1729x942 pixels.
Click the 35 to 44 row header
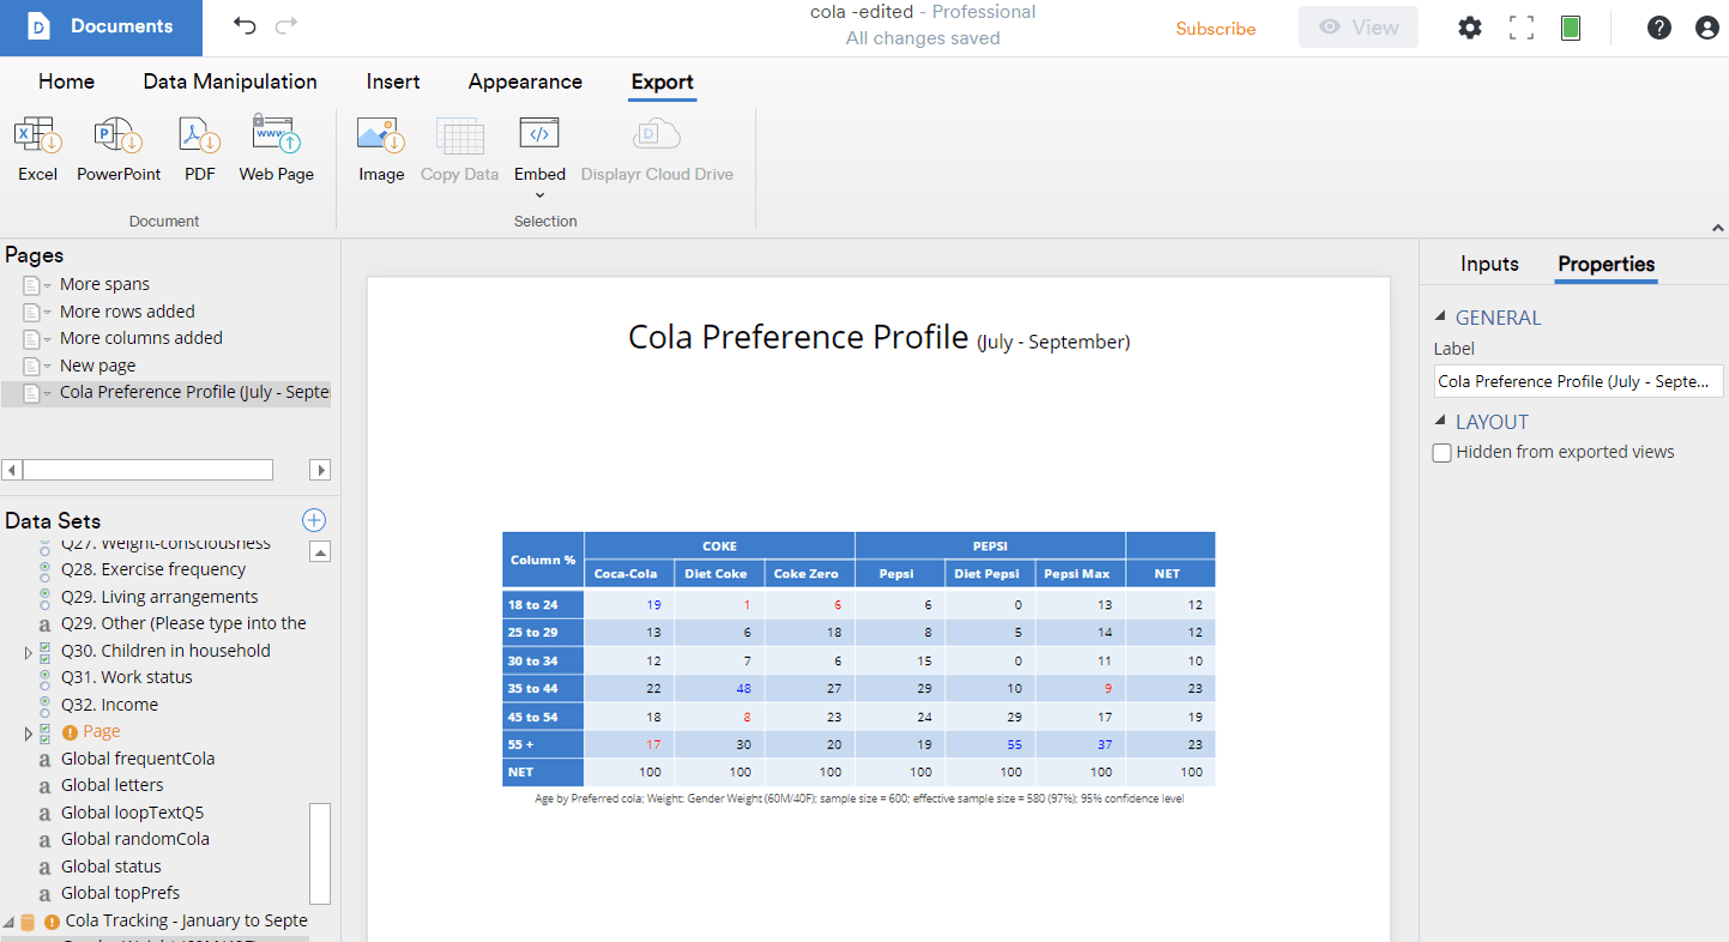coord(543,688)
